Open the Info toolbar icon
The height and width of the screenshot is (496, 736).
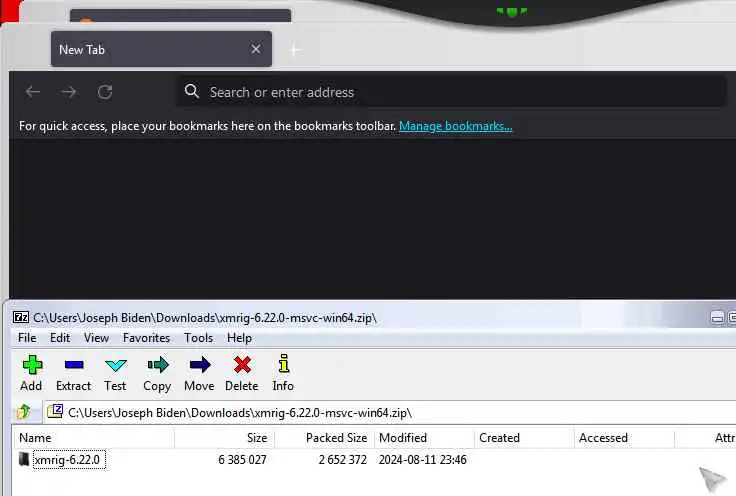(x=283, y=373)
